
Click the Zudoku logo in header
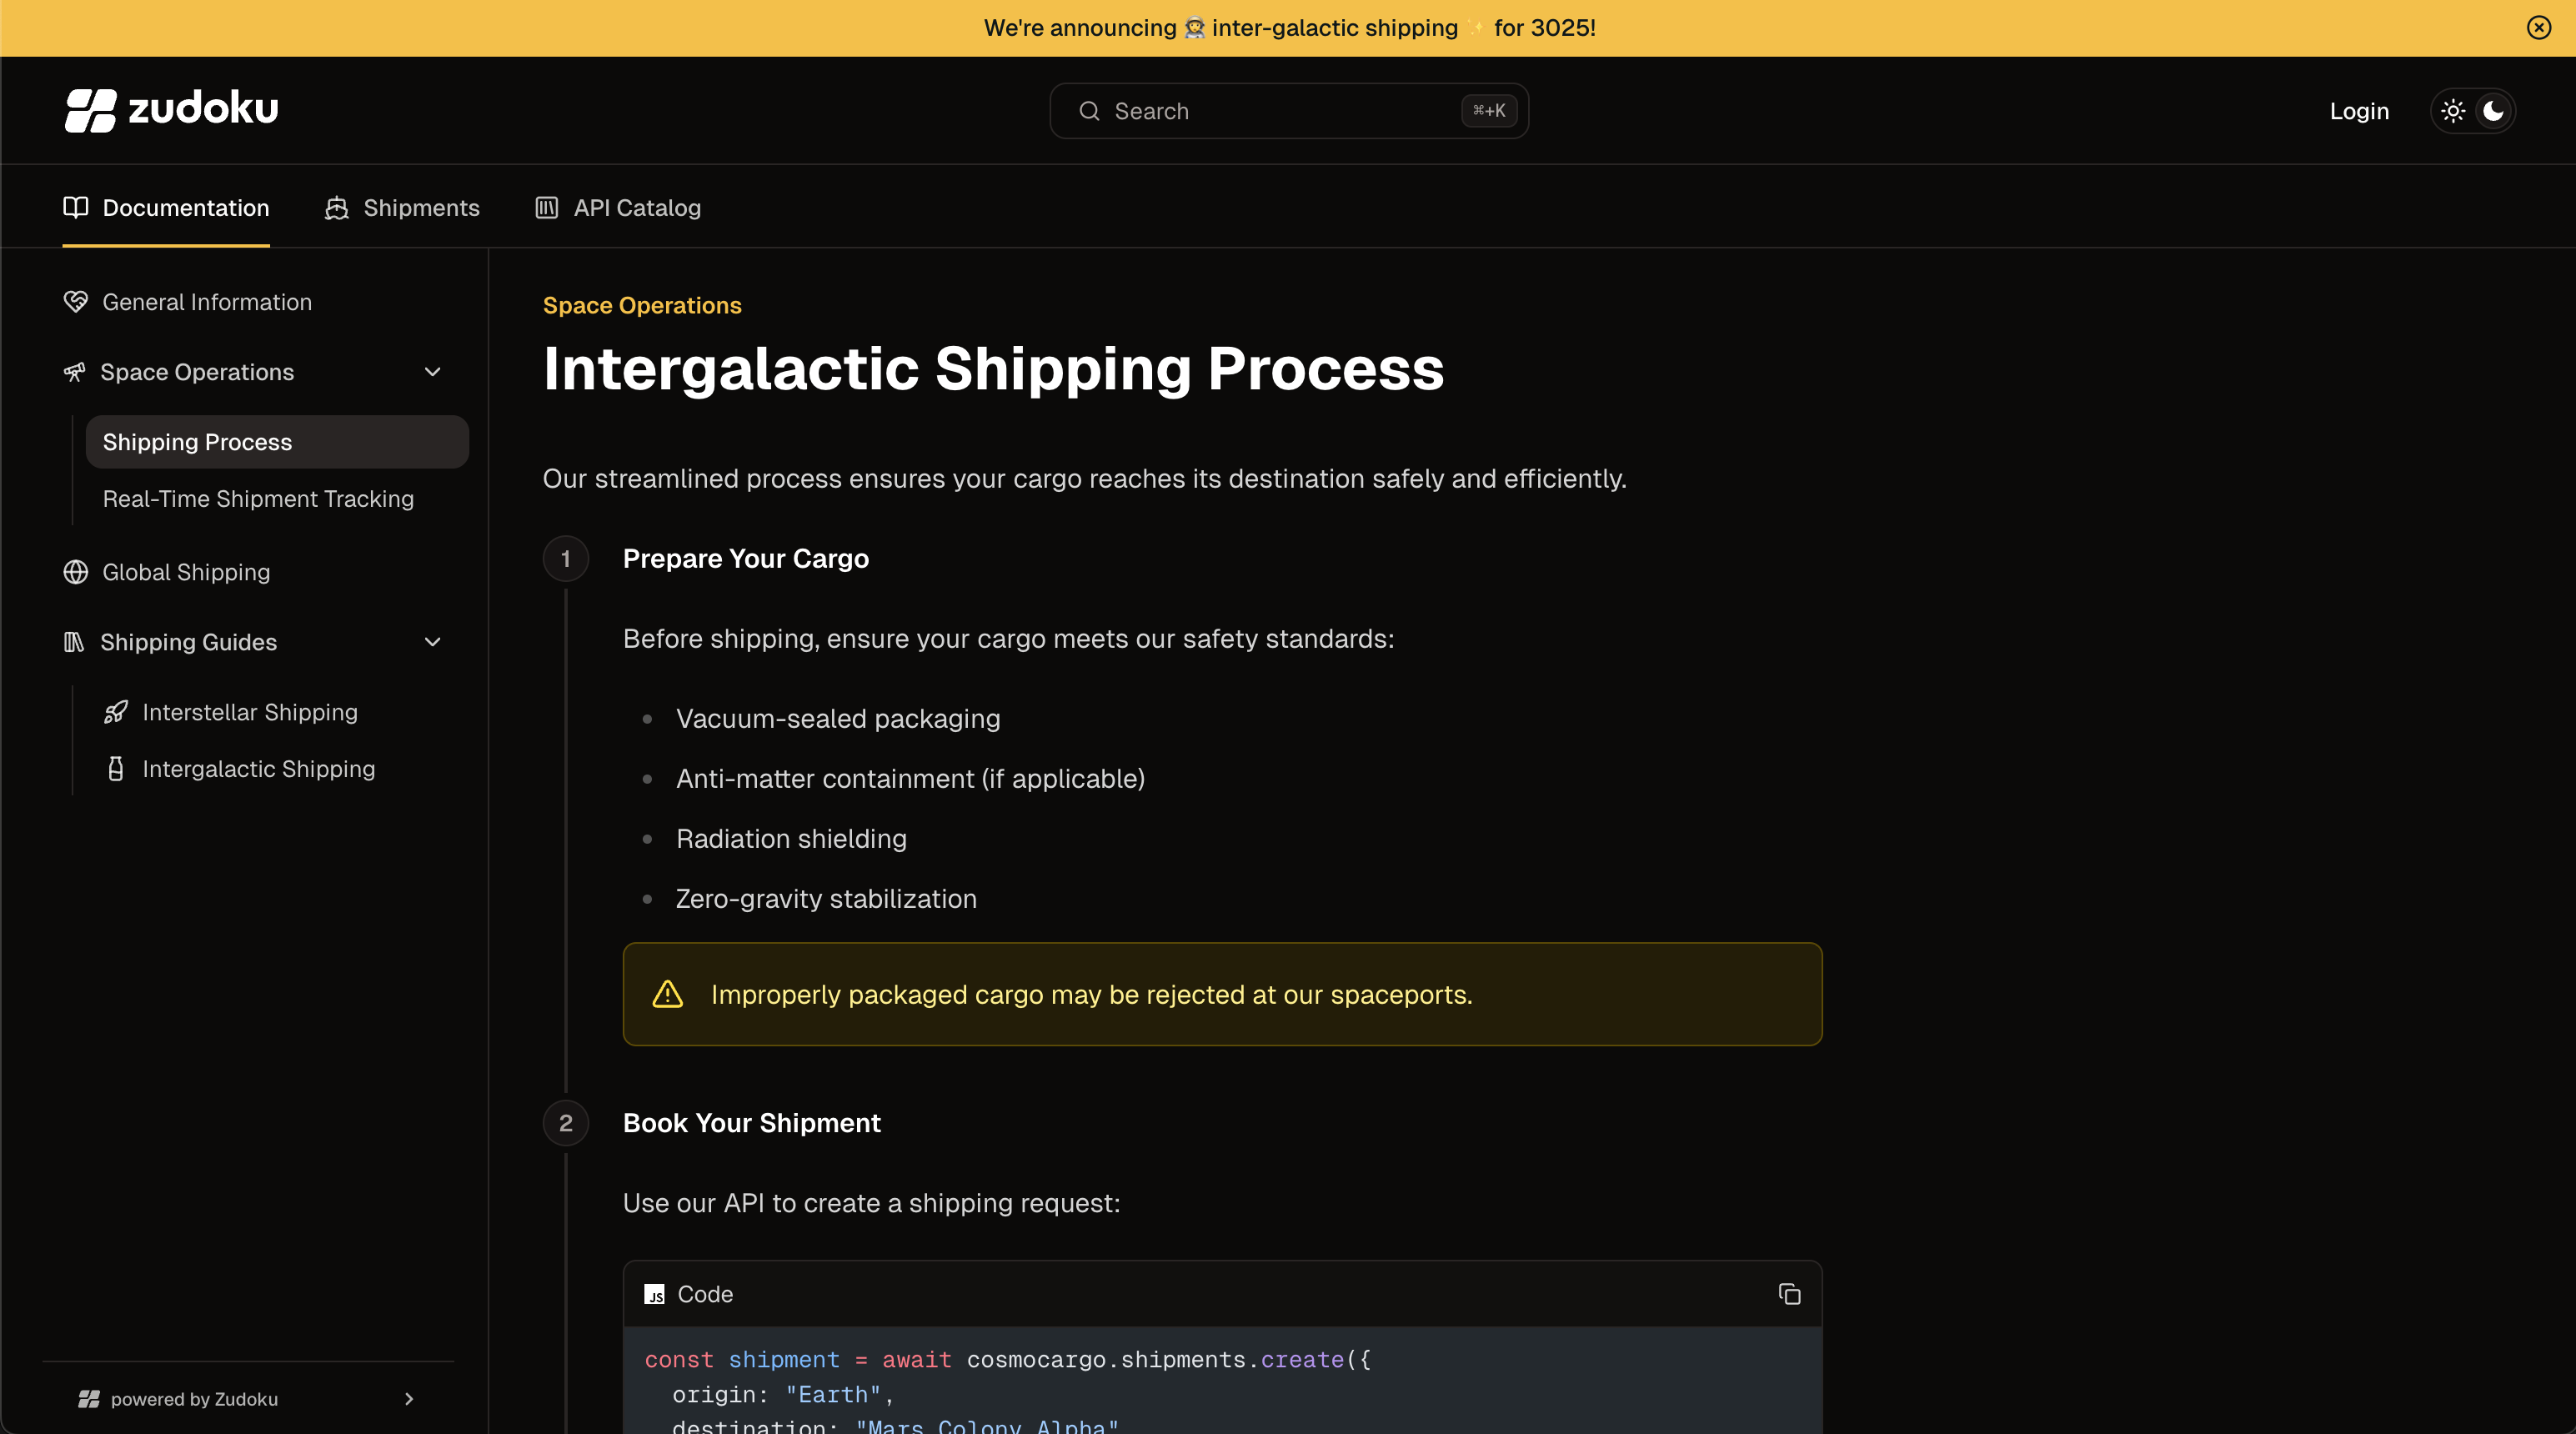[x=172, y=110]
